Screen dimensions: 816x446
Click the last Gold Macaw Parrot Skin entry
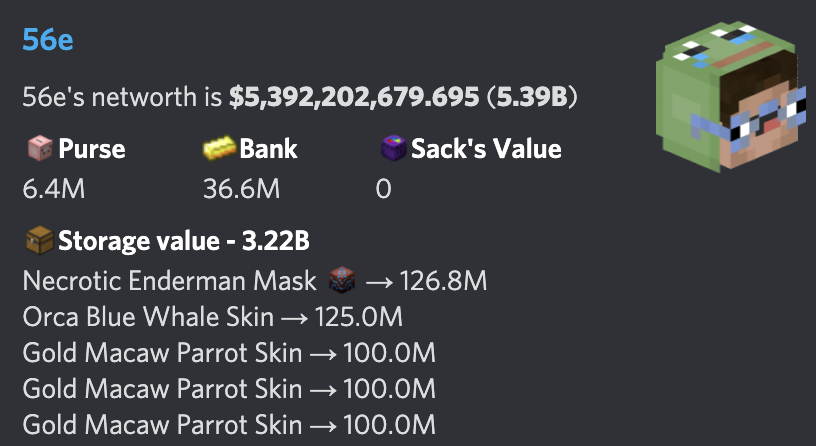pyautogui.click(x=229, y=425)
